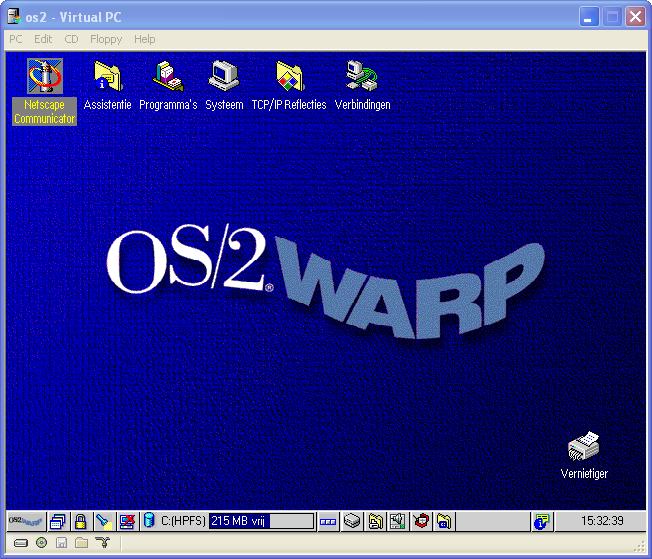Click the padlock lockup icon
This screenshot has width=652, height=559.
point(80,521)
